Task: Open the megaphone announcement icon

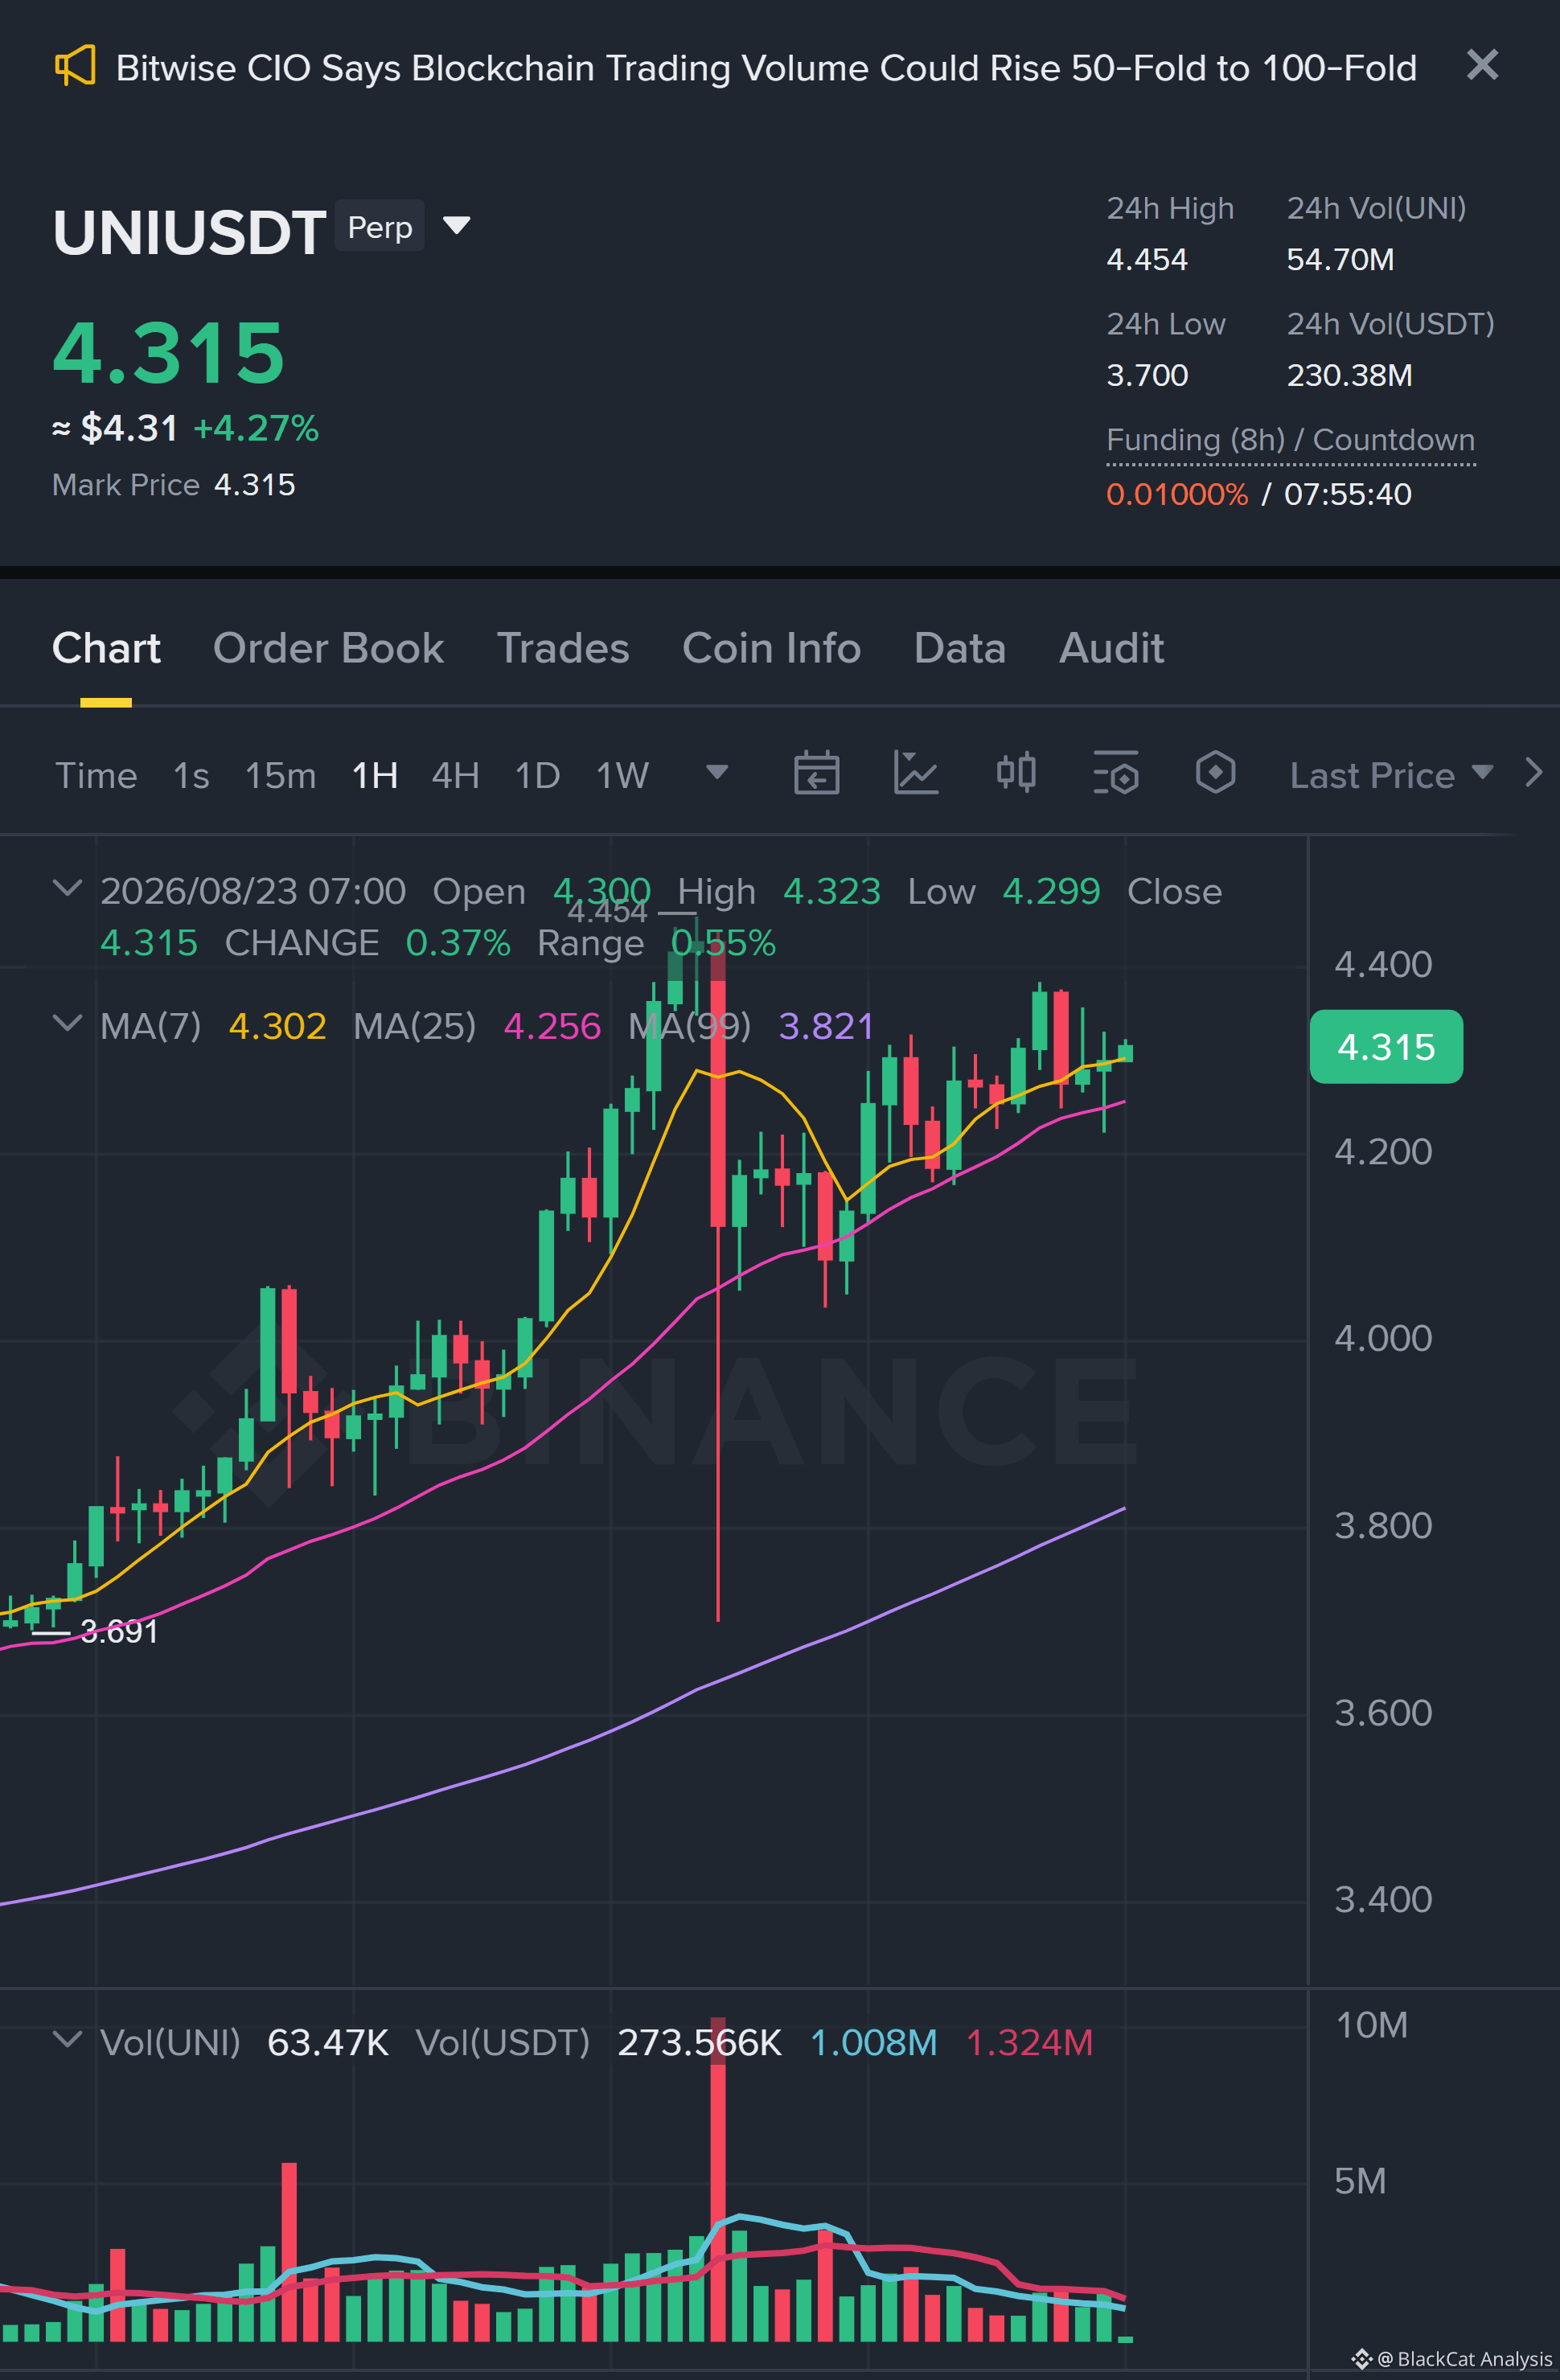Action: pyautogui.click(x=75, y=66)
